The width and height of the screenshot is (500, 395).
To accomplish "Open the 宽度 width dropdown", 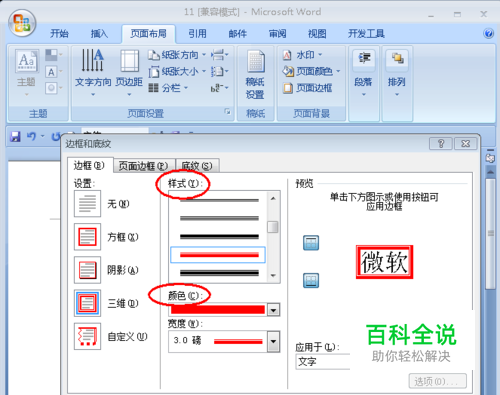I will (x=273, y=341).
